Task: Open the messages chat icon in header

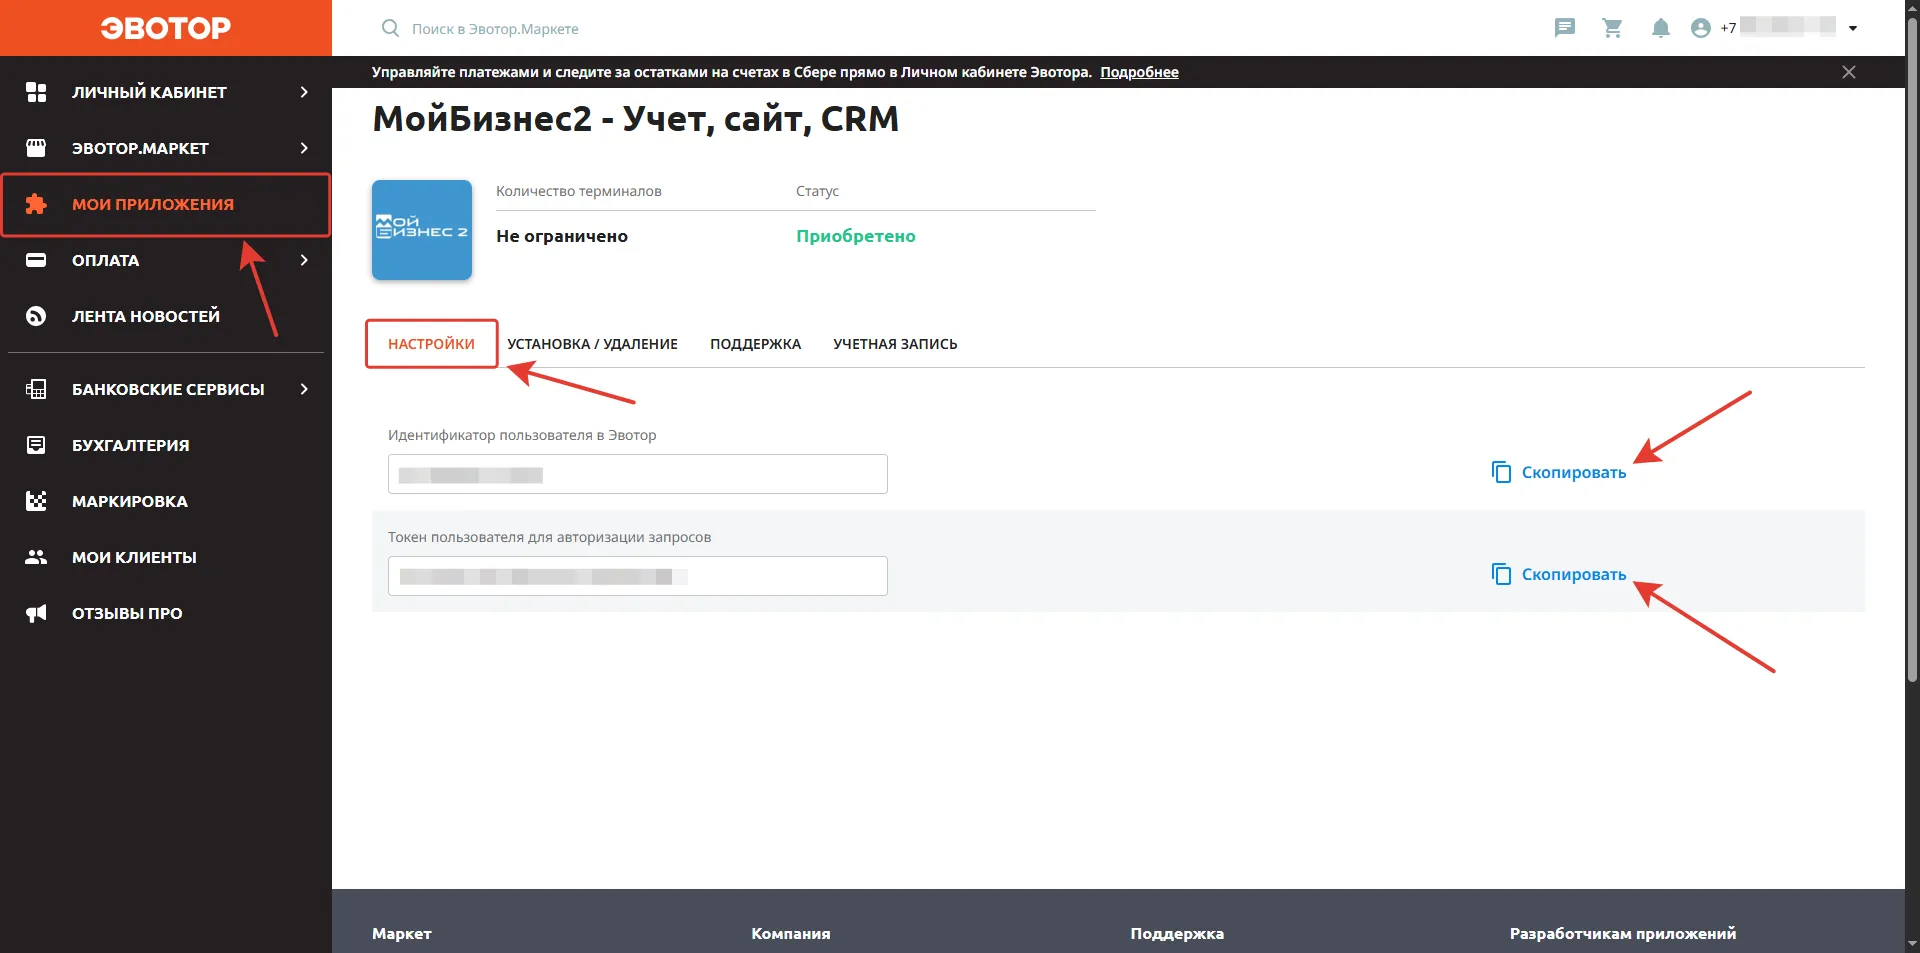Action: [x=1564, y=28]
